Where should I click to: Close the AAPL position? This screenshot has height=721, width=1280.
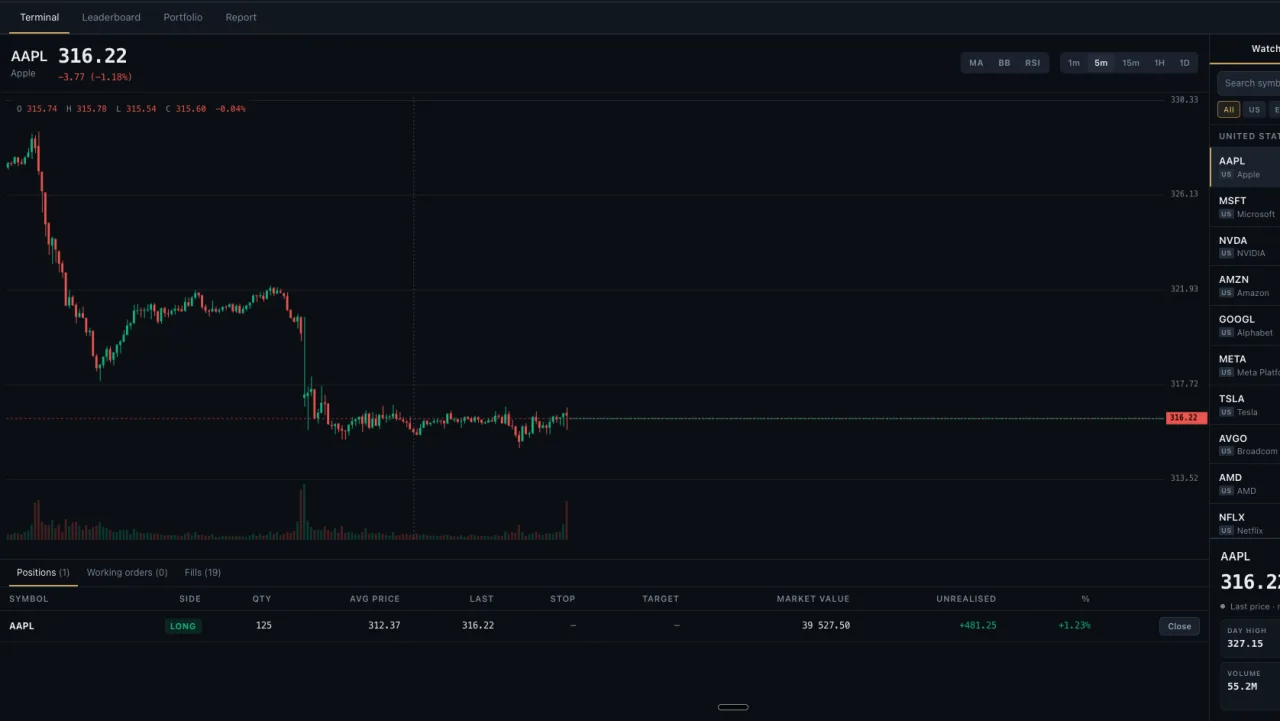pyautogui.click(x=1179, y=626)
